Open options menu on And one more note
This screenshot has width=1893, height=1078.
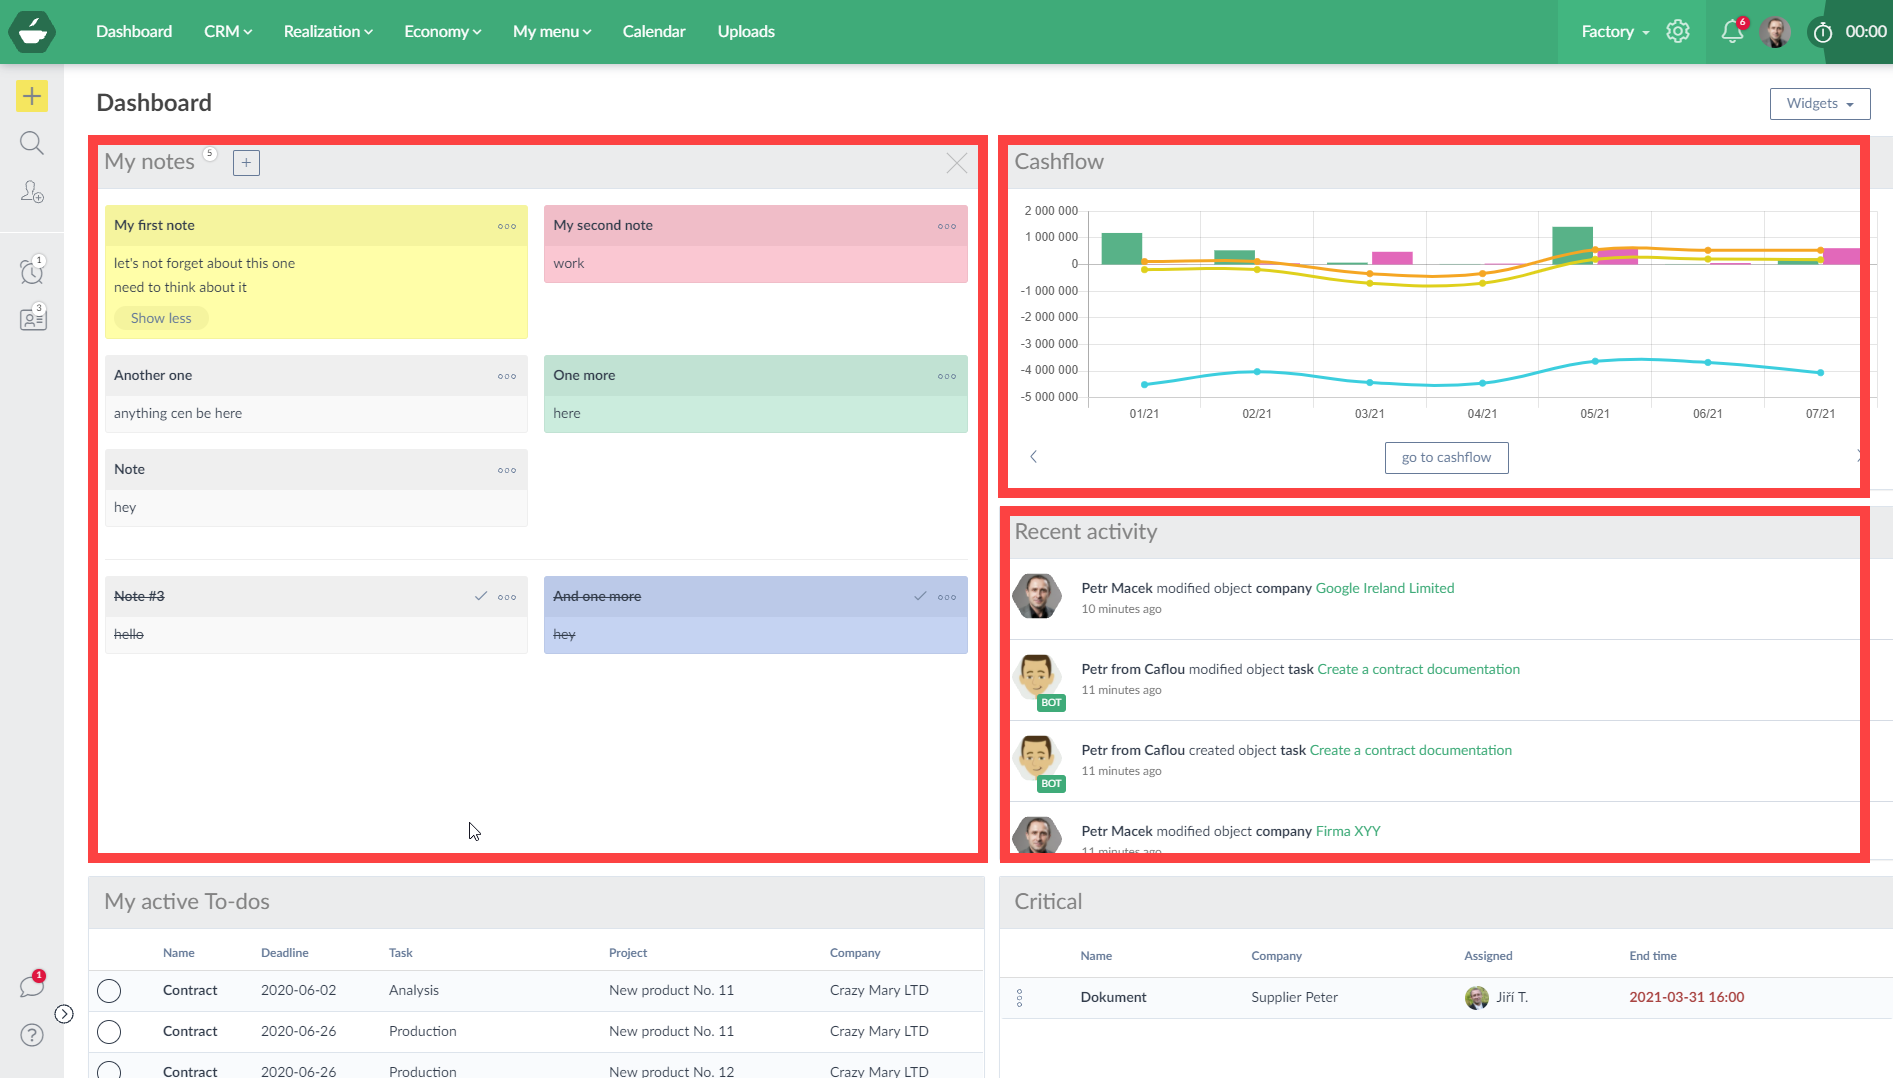click(947, 597)
